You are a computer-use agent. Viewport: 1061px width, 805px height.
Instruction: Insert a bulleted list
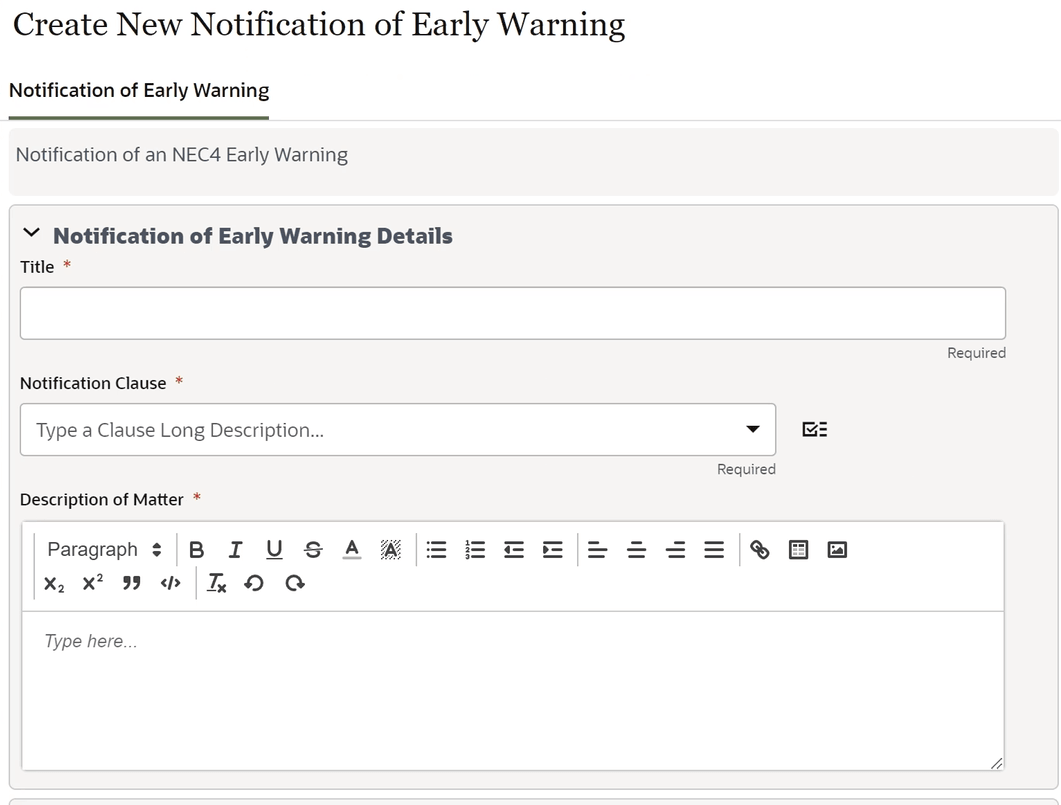coord(435,549)
